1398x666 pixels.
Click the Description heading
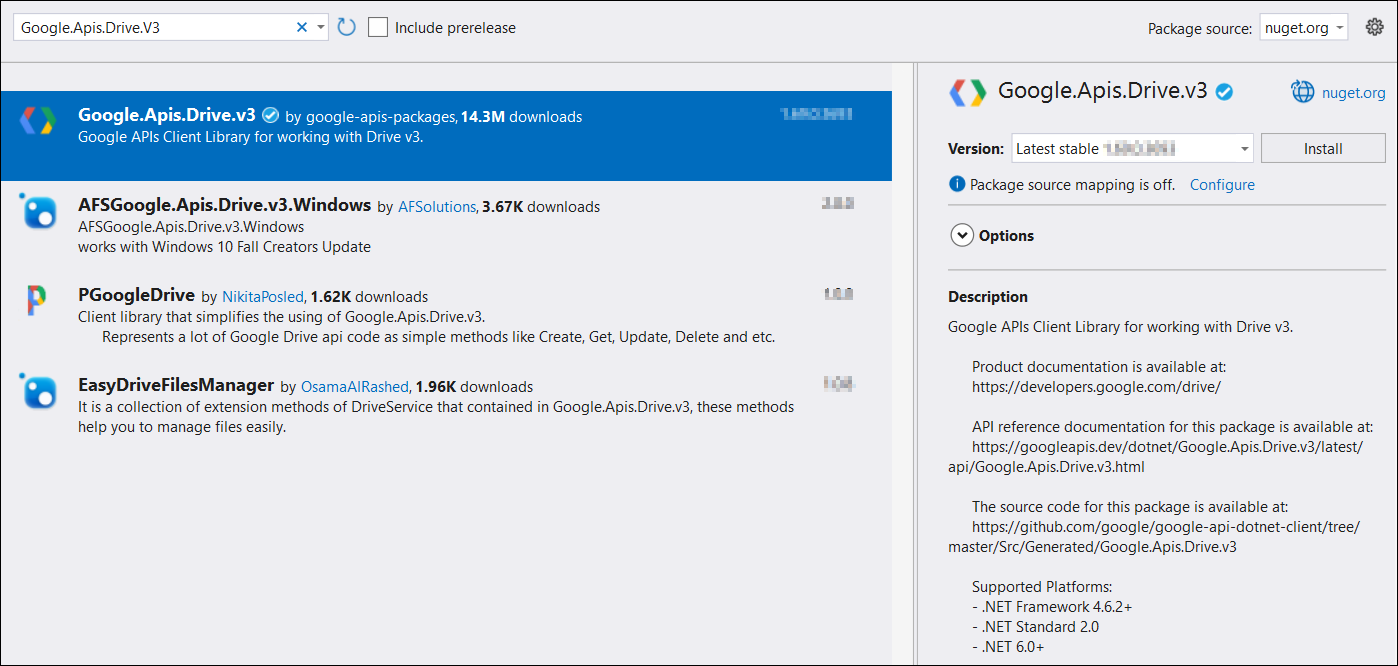(x=988, y=297)
